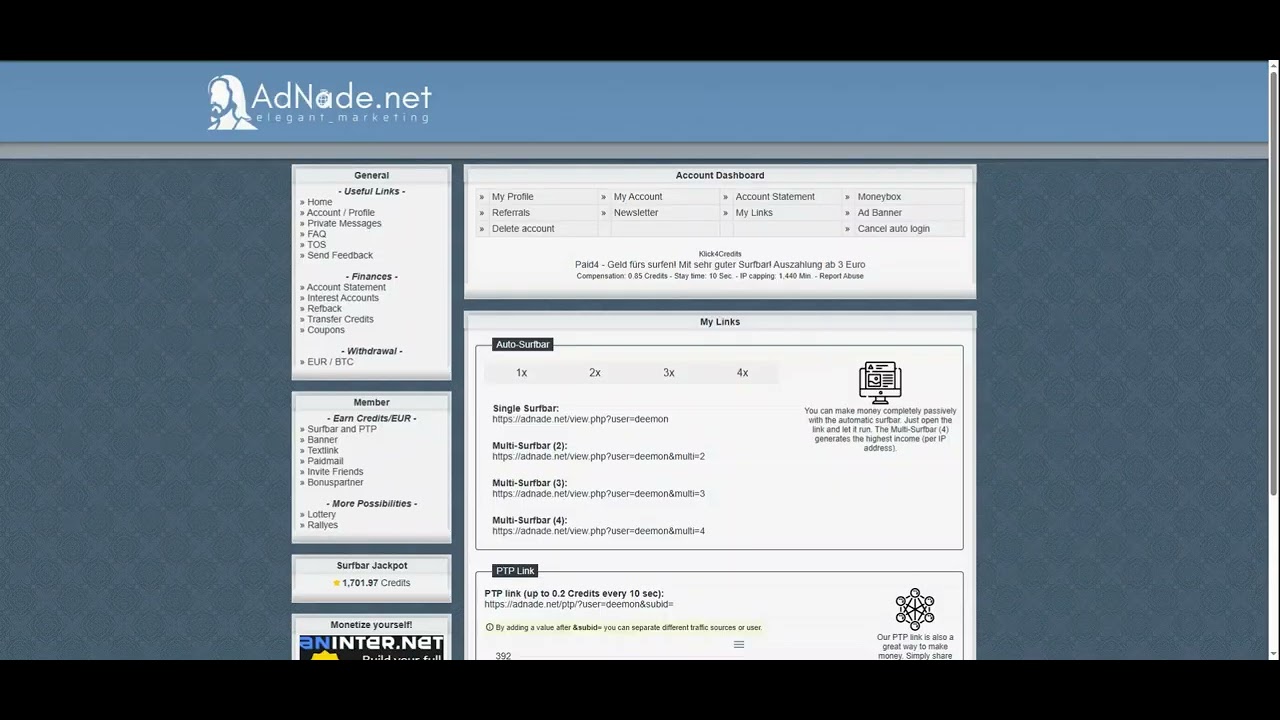This screenshot has height=720, width=1280.
Task: Open Coupons sidebar link
Action: [326, 330]
